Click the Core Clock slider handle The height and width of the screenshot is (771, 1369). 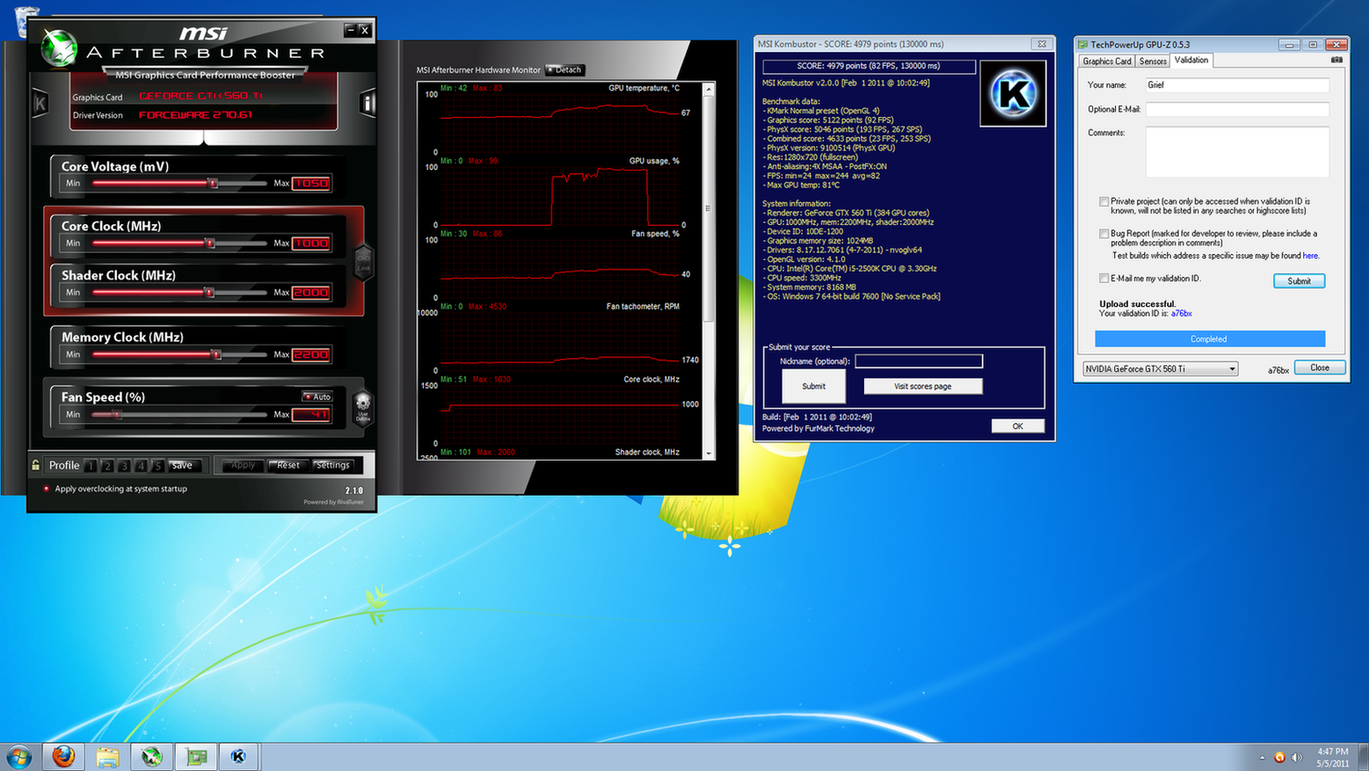[209, 243]
